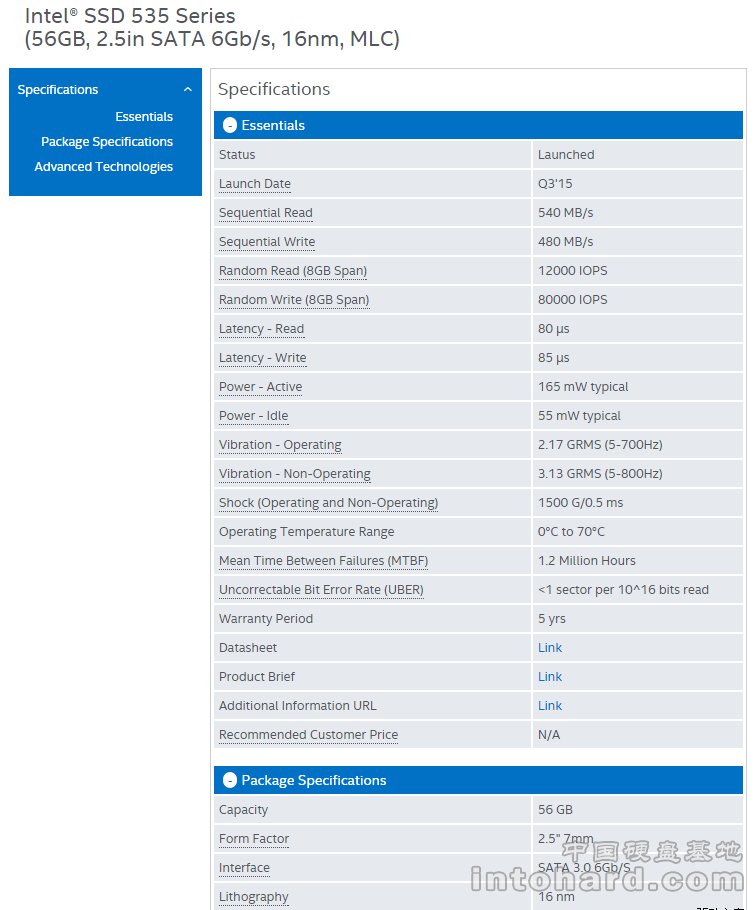Screen dimensions: 754x910
Task: Select the 2.17 GRMS (5-700Hz) value
Action: pyautogui.click(x=600, y=445)
